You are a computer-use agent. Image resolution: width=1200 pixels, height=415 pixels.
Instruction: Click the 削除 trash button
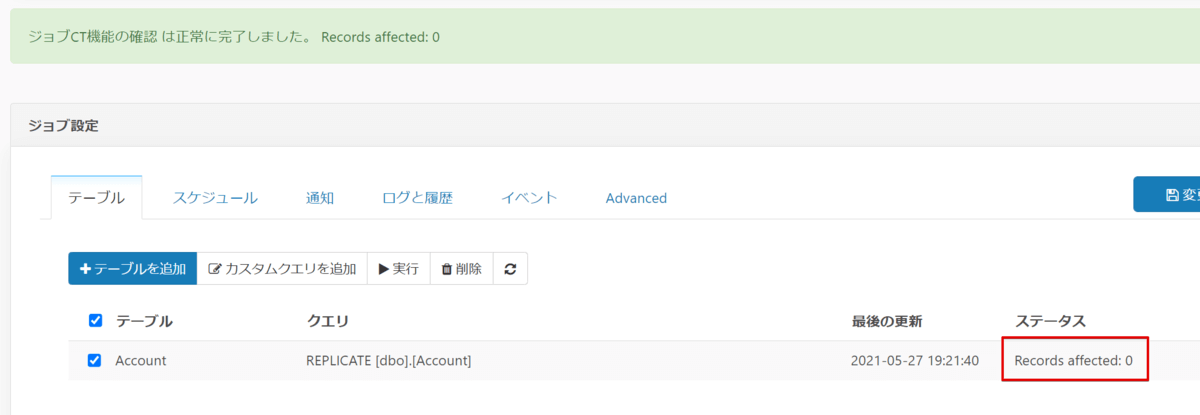pyautogui.click(x=461, y=269)
